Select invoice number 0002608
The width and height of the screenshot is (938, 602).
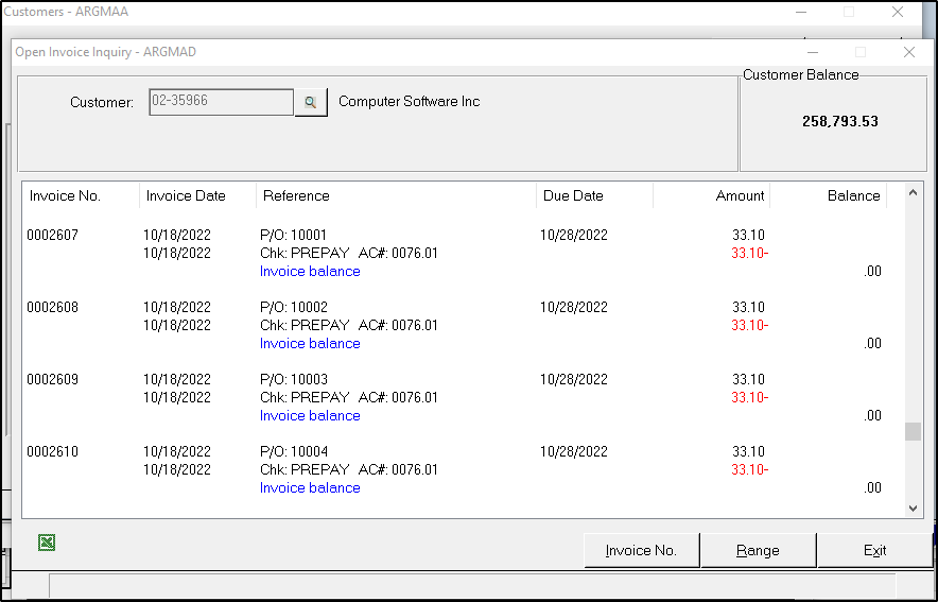[x=53, y=307]
